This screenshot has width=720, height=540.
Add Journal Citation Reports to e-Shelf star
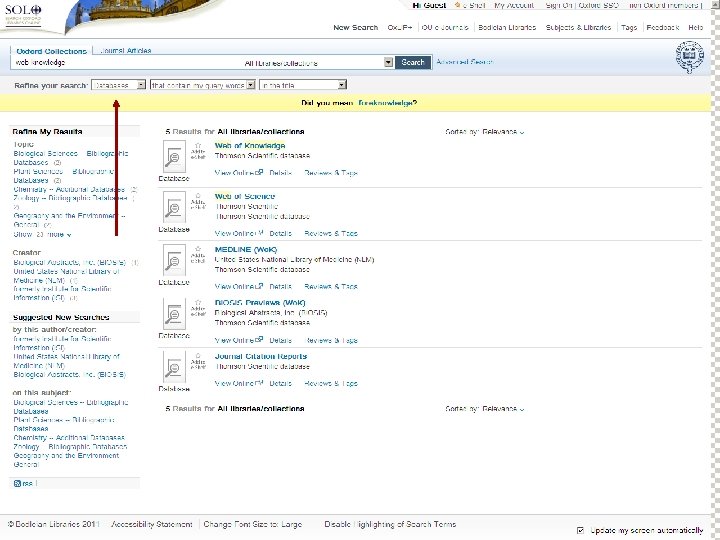coord(198,356)
